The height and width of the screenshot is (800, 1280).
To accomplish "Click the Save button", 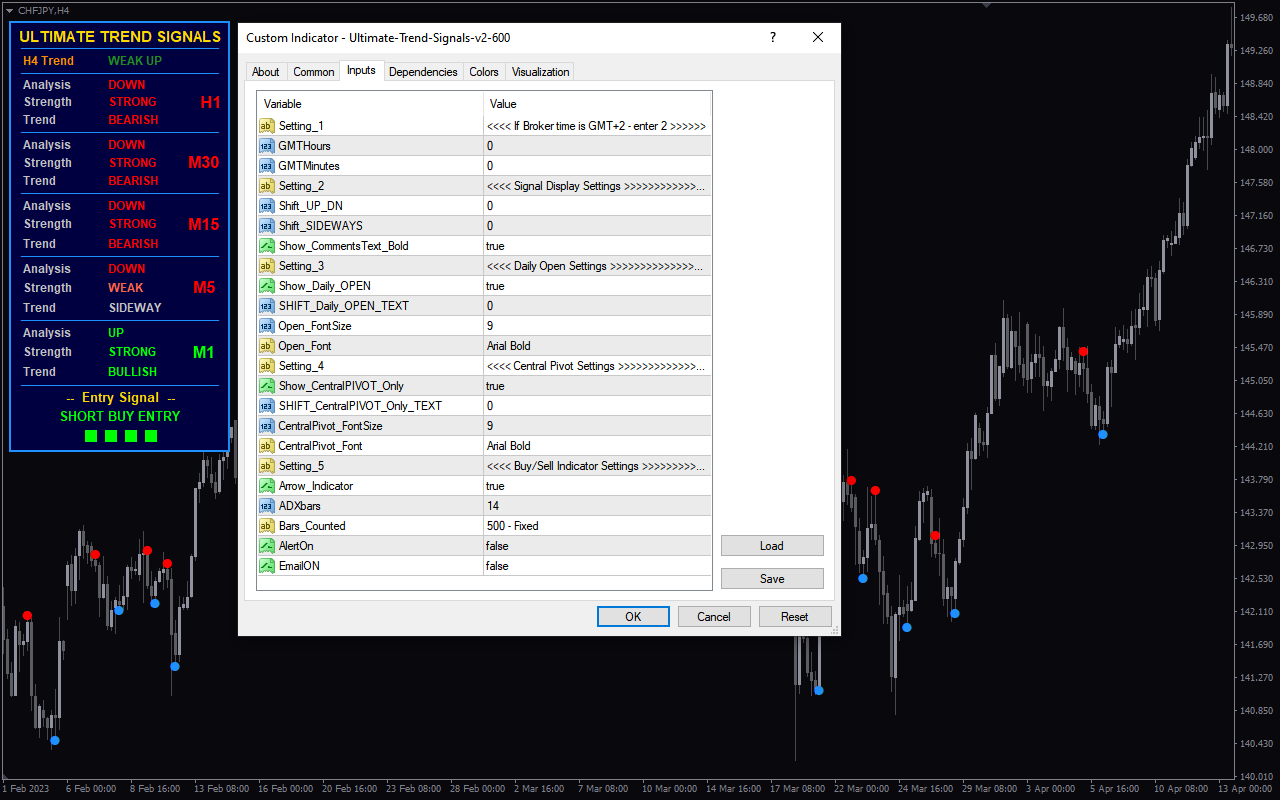I will pyautogui.click(x=772, y=579).
